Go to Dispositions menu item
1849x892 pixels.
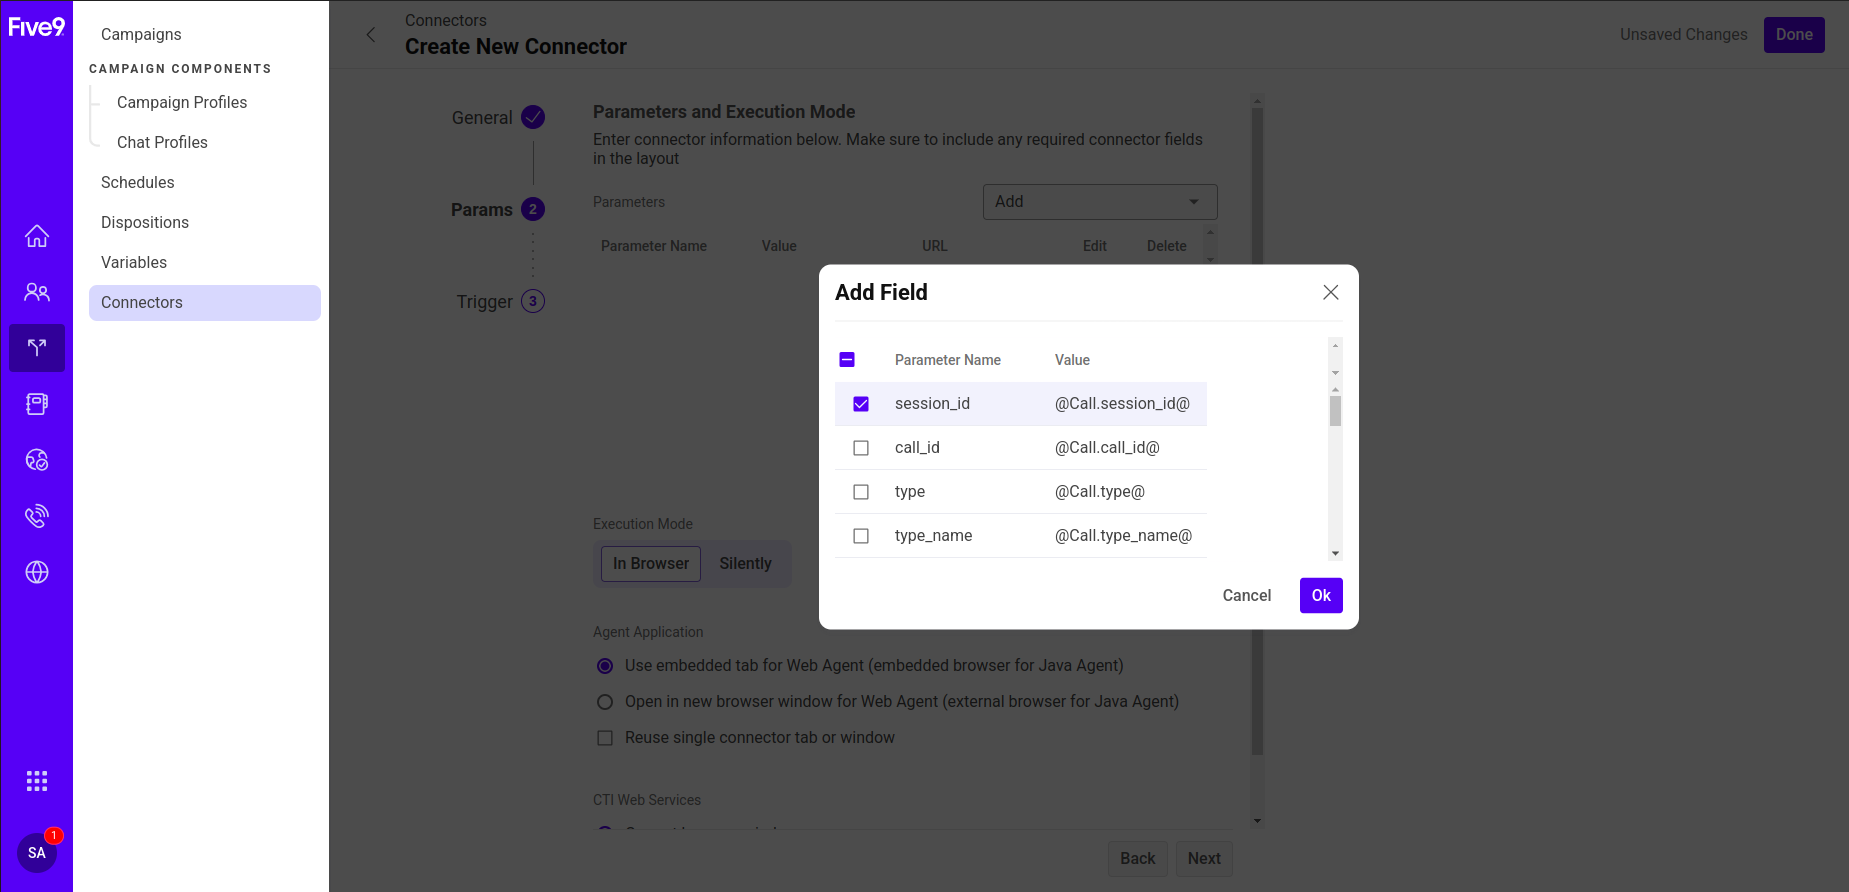(145, 222)
